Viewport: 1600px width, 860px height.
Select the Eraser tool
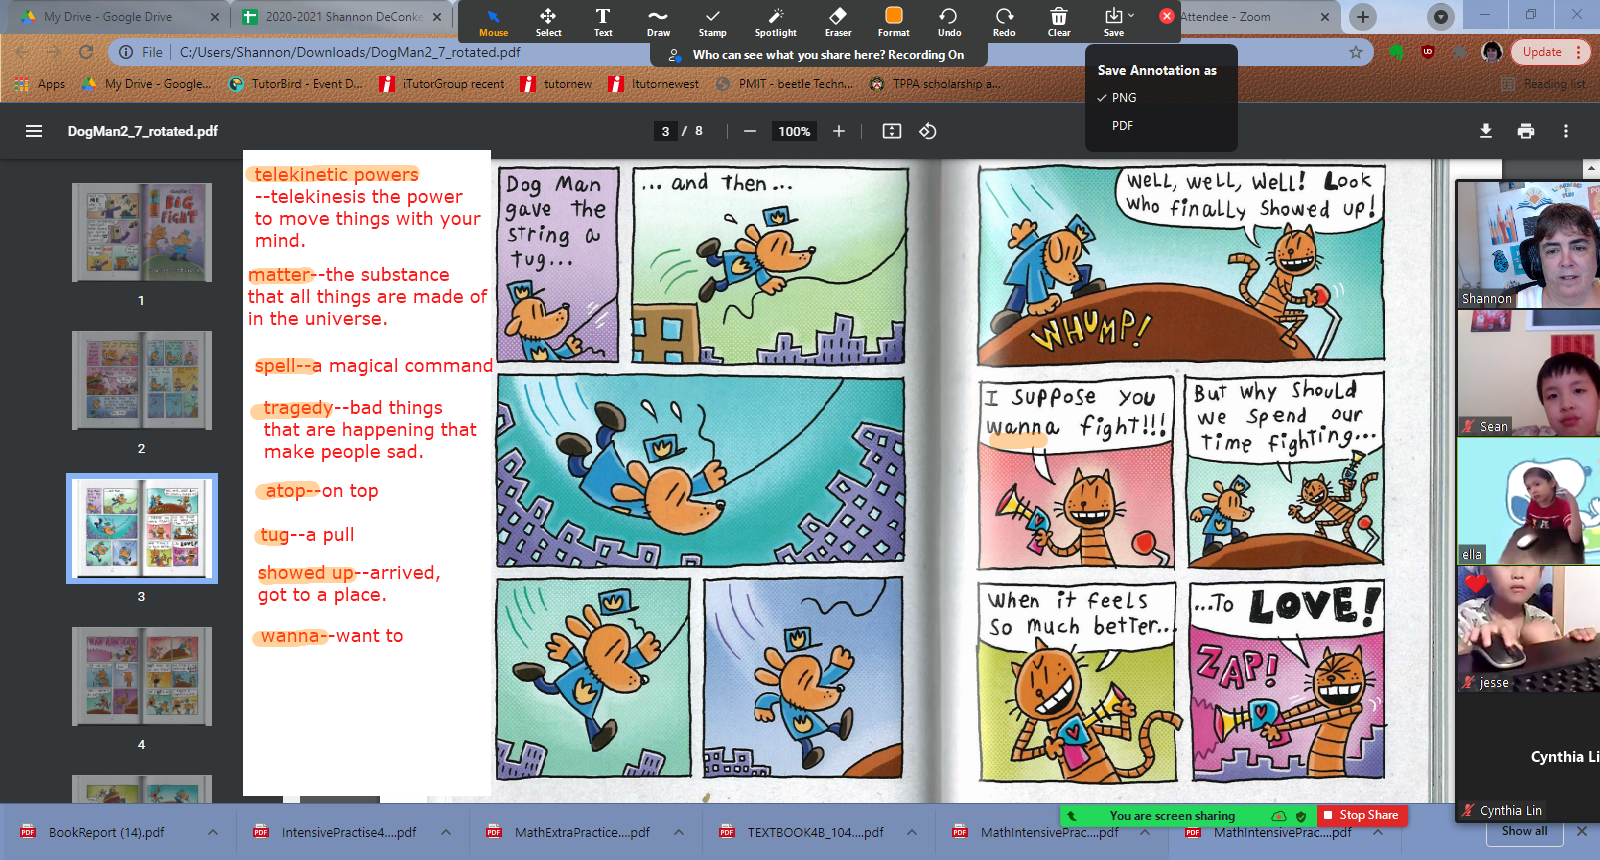838,22
